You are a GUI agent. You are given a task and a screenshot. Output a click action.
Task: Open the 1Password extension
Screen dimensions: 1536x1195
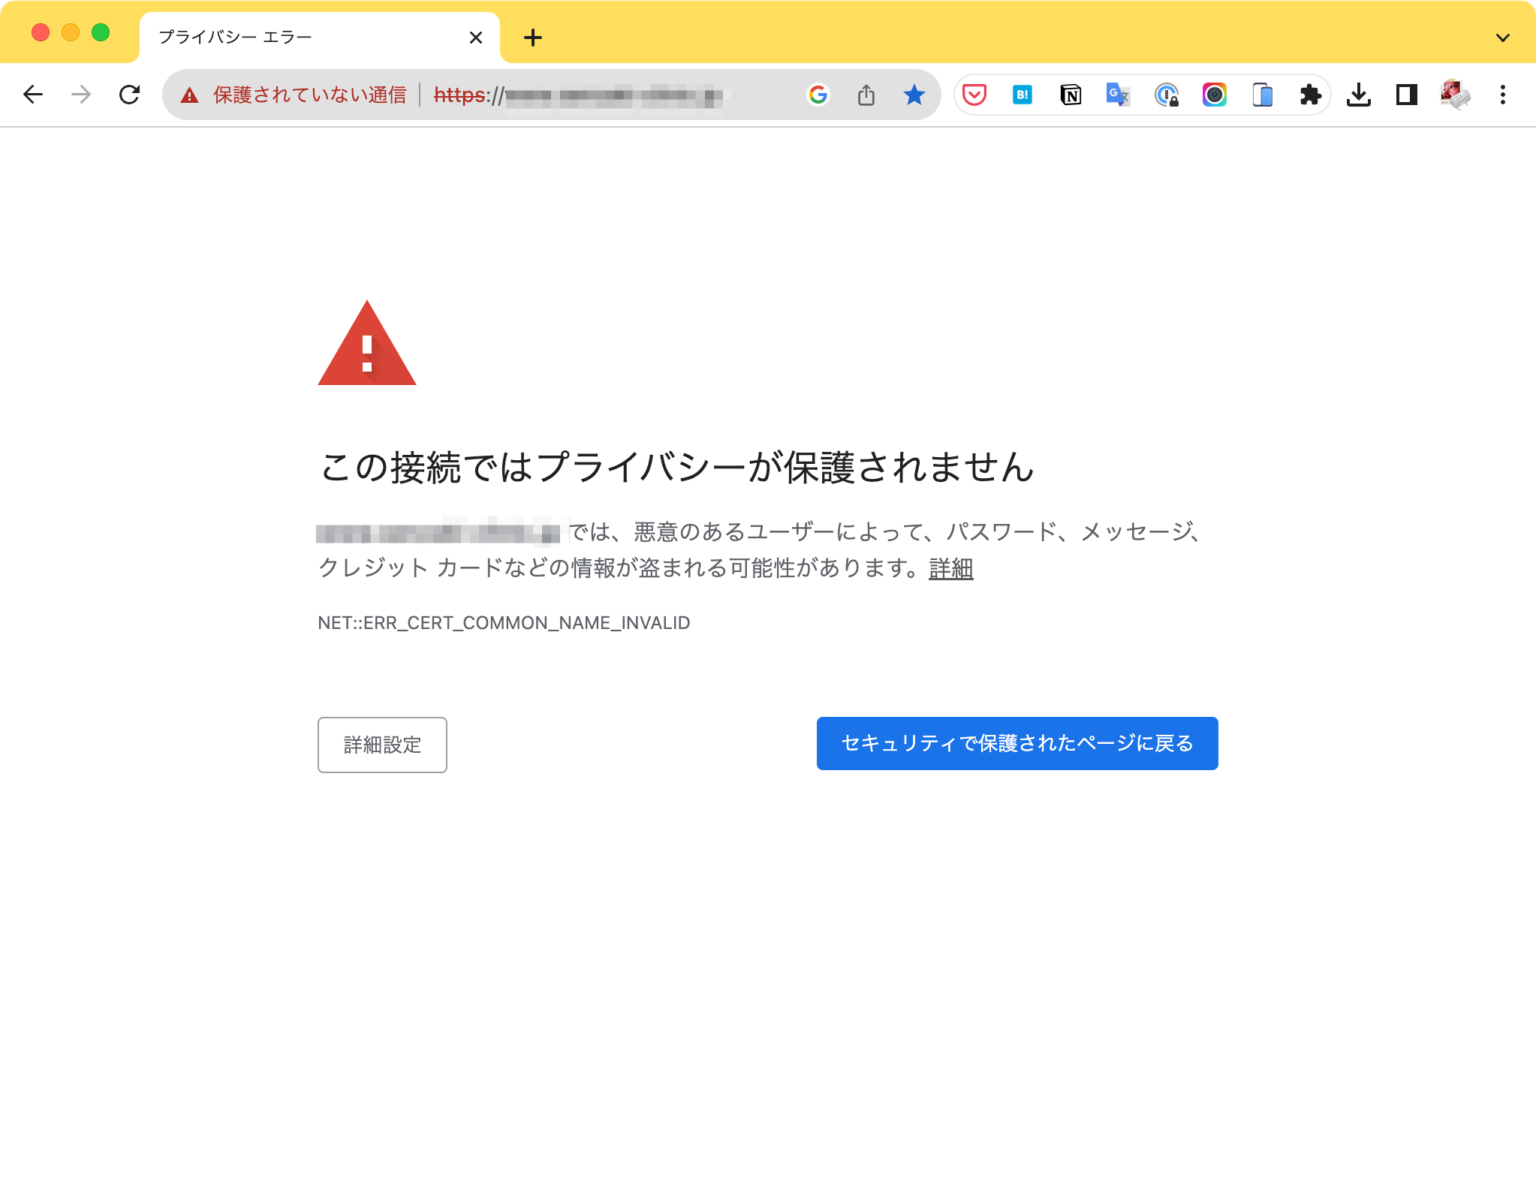[x=1167, y=95]
